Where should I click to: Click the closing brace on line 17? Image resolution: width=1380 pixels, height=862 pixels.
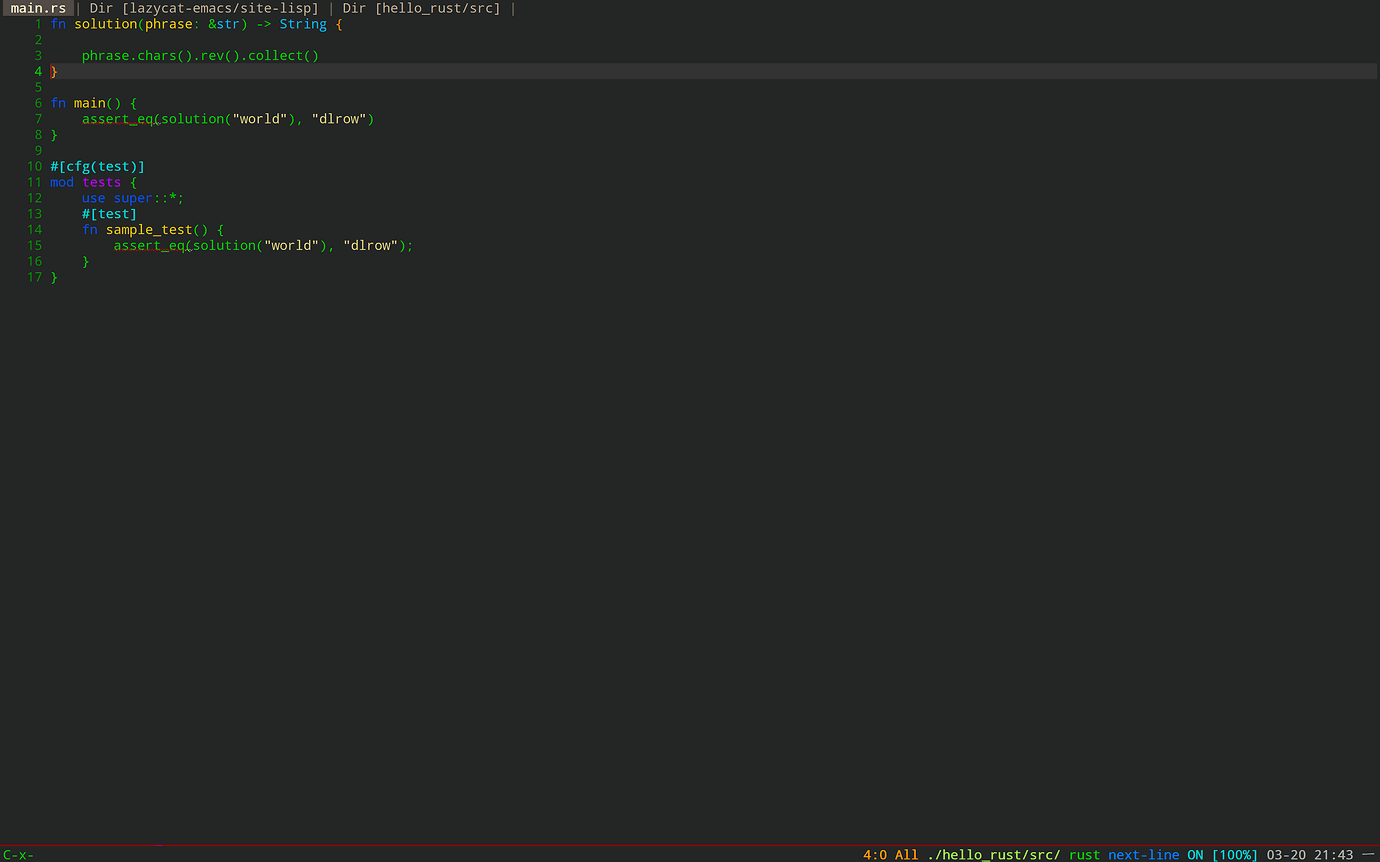click(x=54, y=277)
